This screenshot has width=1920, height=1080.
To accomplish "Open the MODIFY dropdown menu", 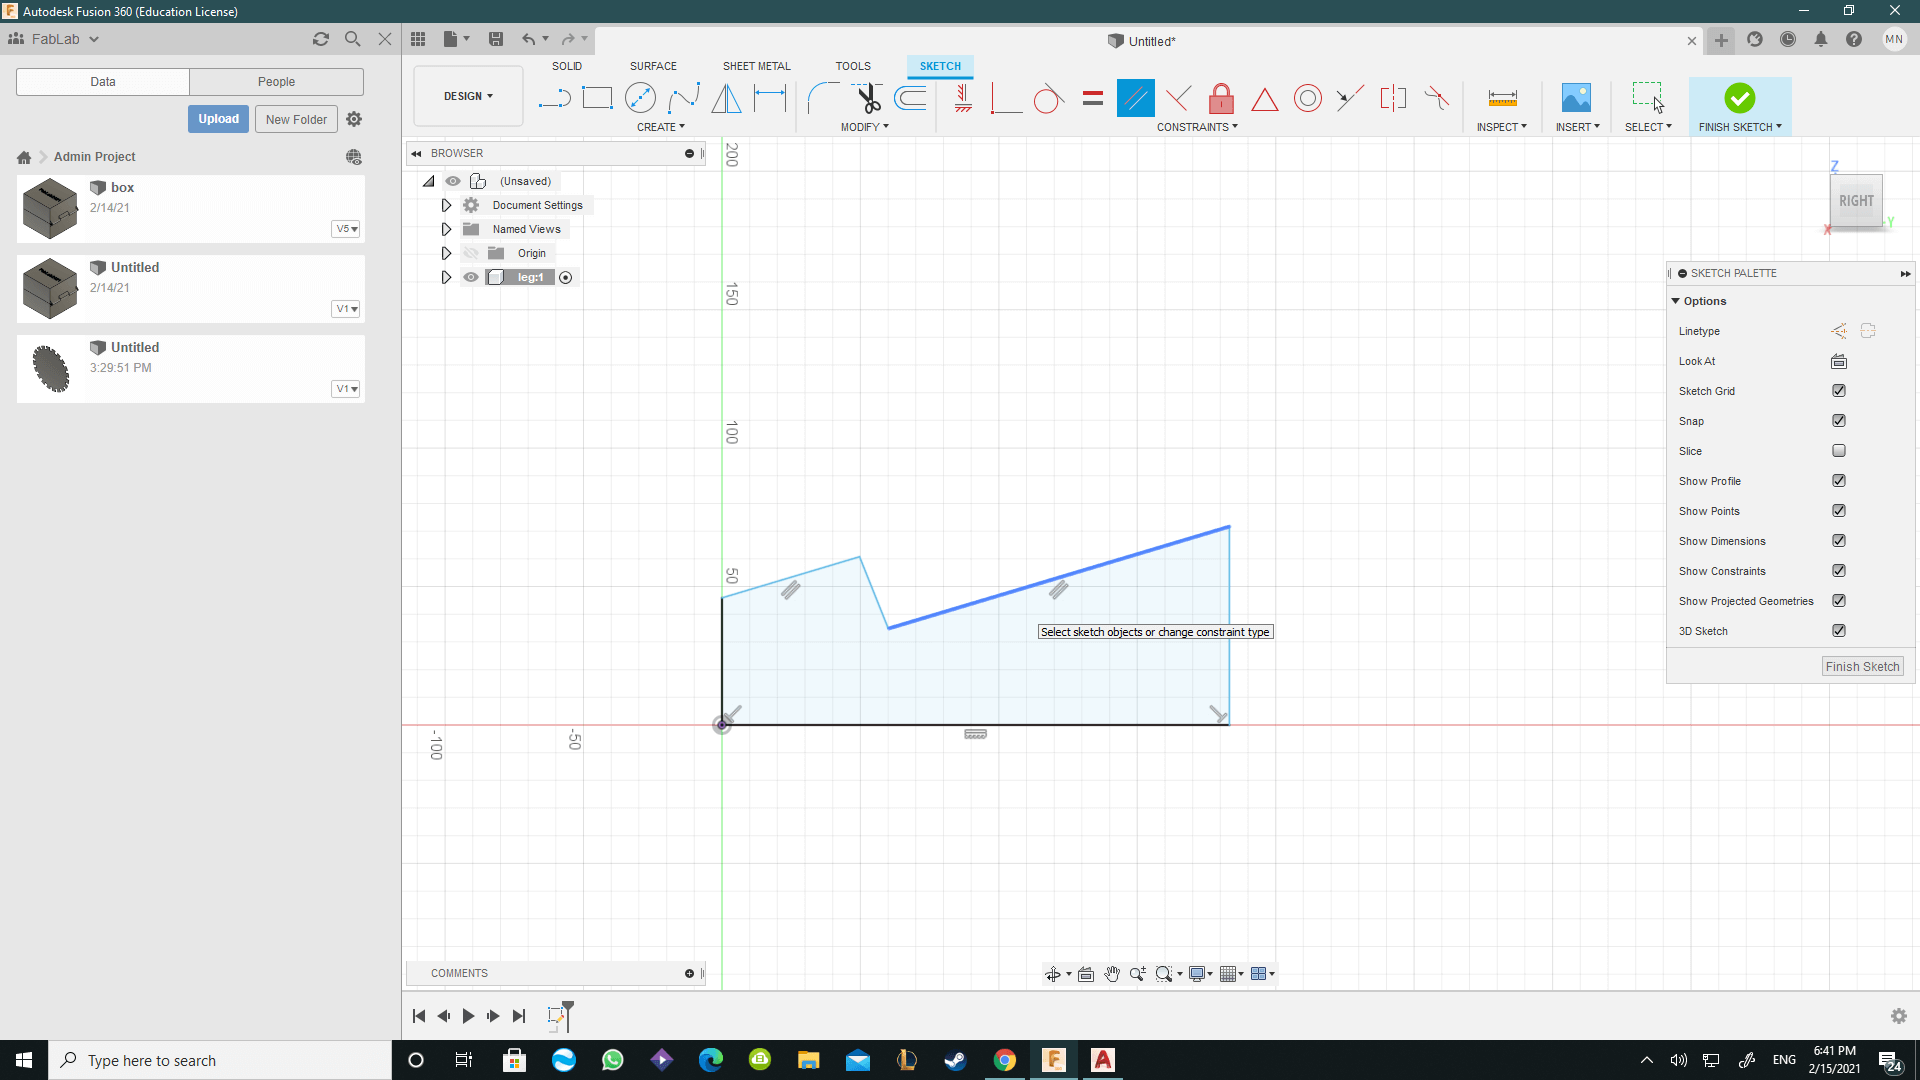I will 864,127.
